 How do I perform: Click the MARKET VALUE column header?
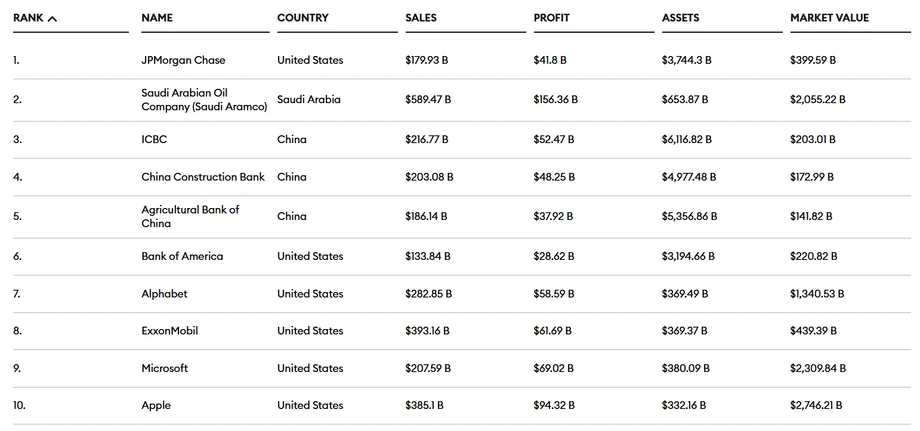tap(830, 18)
